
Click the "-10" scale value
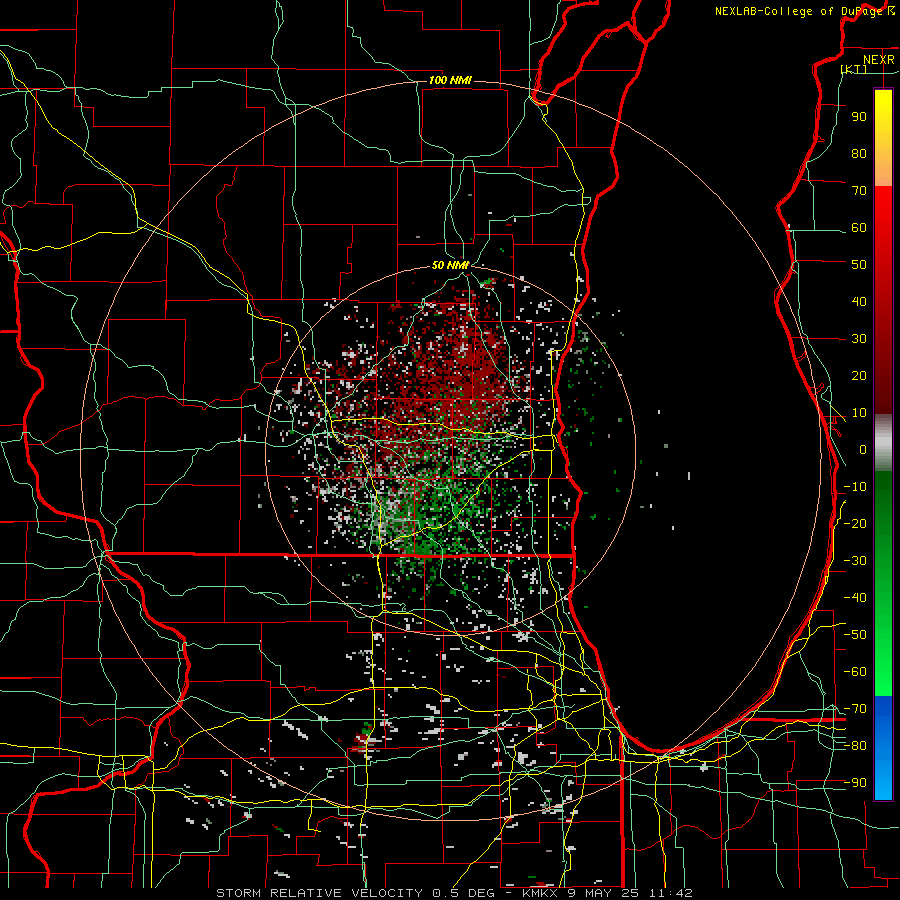(x=855, y=487)
